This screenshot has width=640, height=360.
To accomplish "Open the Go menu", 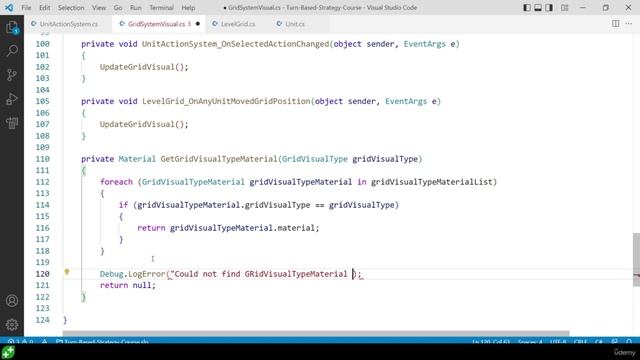I will [x=118, y=7].
